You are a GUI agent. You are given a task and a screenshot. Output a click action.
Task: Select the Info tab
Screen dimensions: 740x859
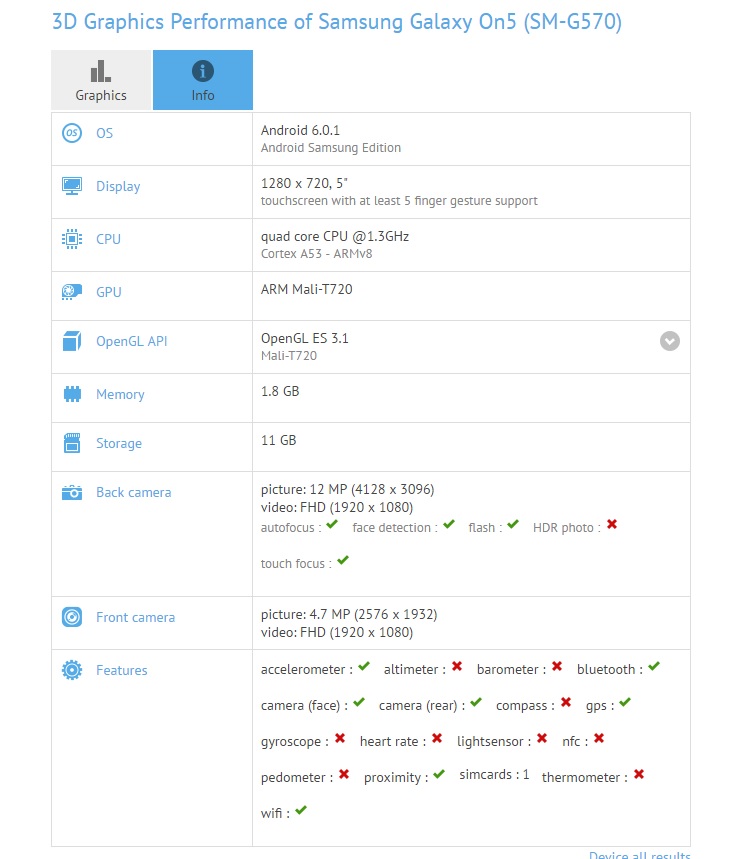(203, 80)
